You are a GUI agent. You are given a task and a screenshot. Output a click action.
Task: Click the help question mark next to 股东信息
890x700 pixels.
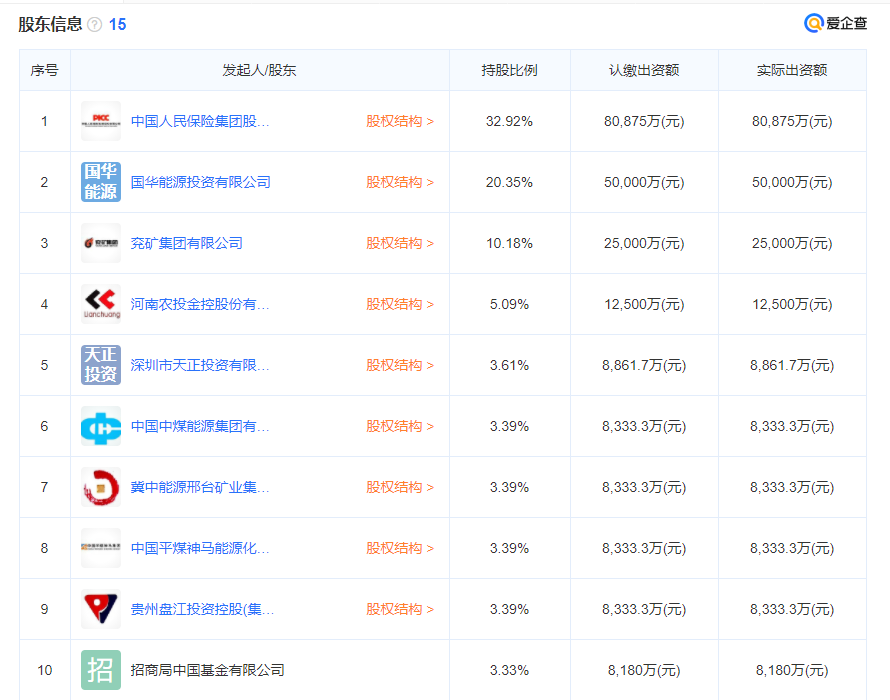pyautogui.click(x=95, y=24)
